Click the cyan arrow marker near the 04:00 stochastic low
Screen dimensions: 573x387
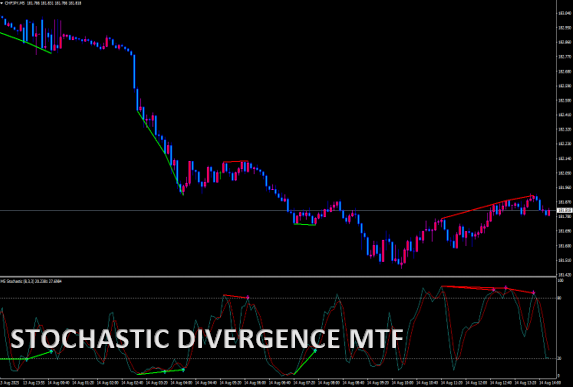[x=183, y=370]
